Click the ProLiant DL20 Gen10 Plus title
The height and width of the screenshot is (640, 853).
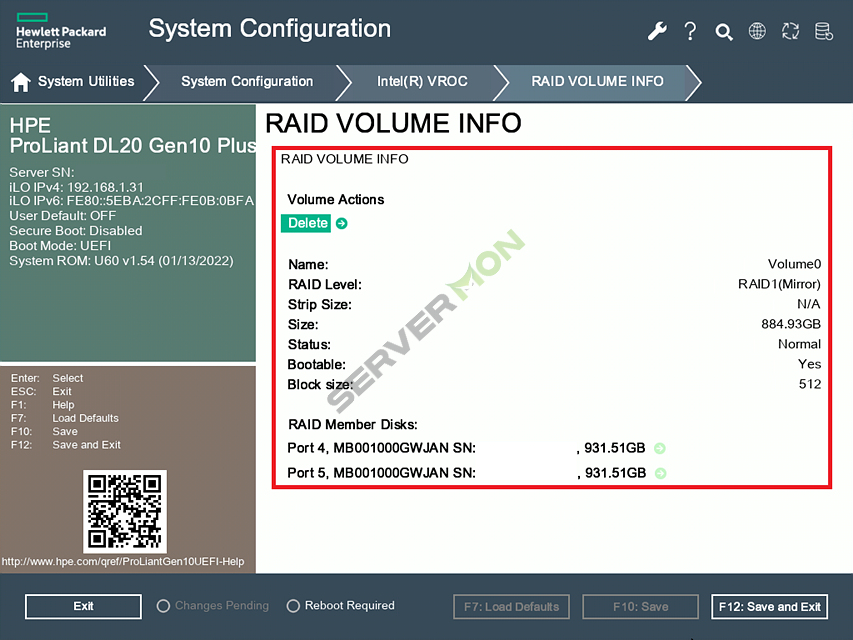tap(133, 146)
